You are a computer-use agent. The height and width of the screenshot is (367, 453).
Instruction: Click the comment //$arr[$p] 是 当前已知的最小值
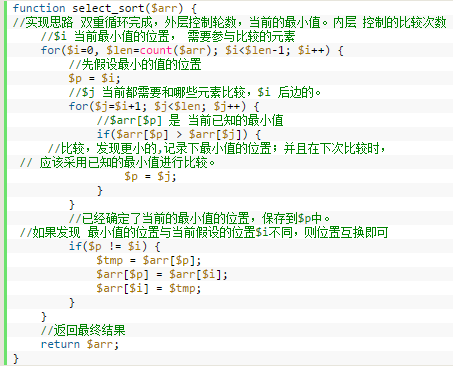[x=190, y=120]
